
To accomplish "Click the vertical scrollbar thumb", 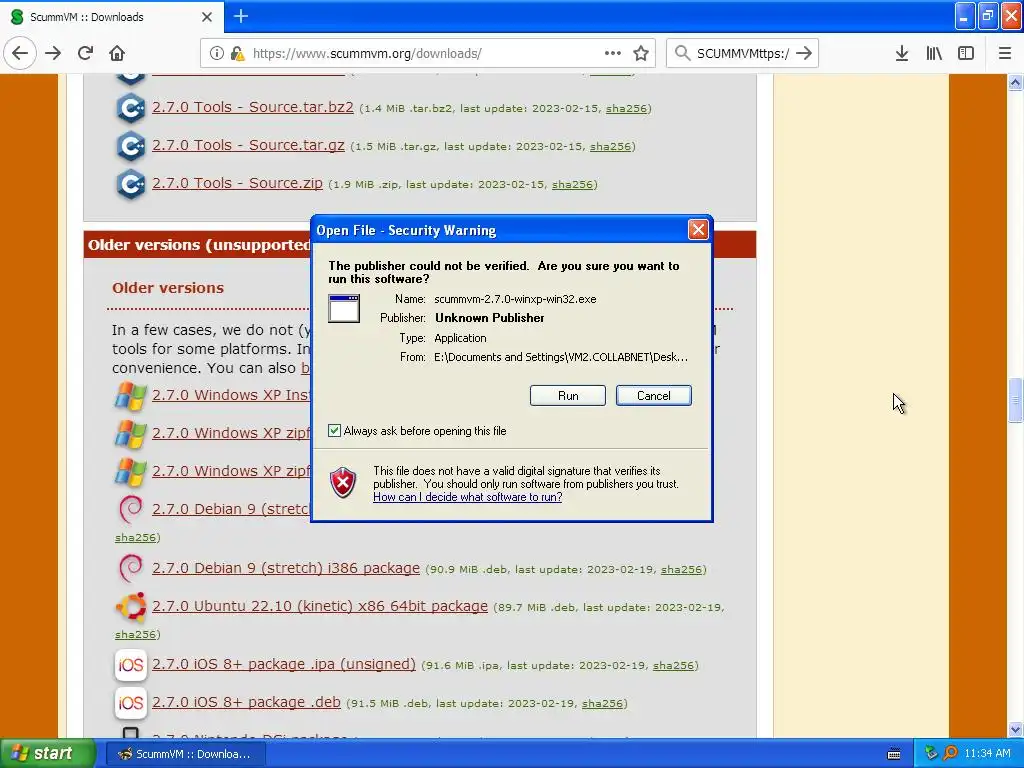I will point(1016,400).
